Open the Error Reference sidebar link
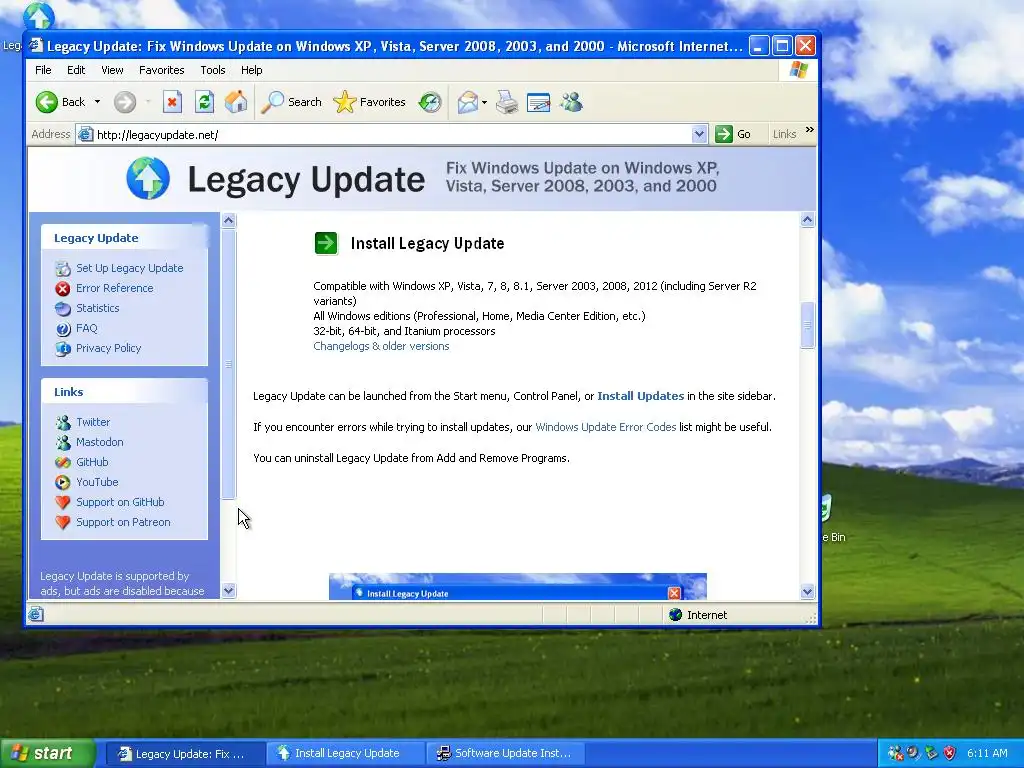The width and height of the screenshot is (1024, 768). pos(114,288)
